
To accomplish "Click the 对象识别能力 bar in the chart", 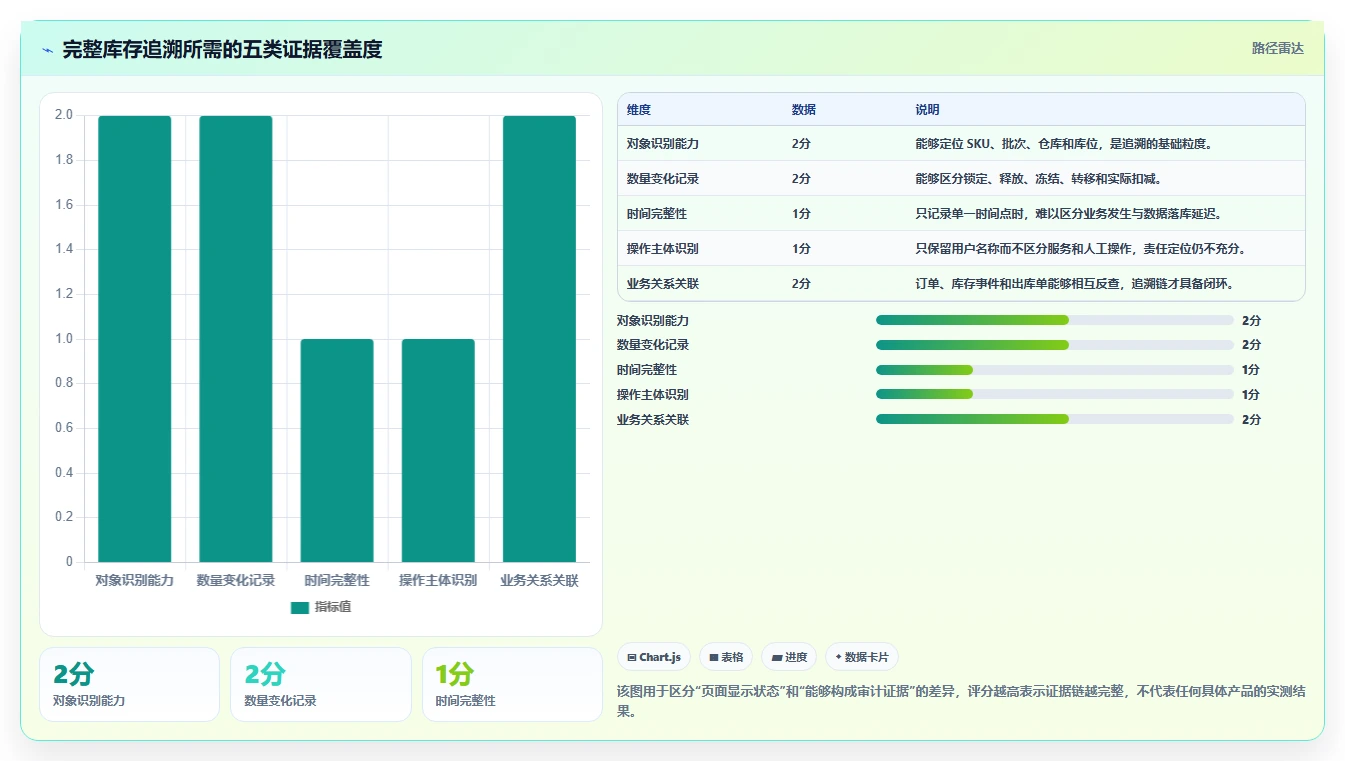I will tap(135, 339).
